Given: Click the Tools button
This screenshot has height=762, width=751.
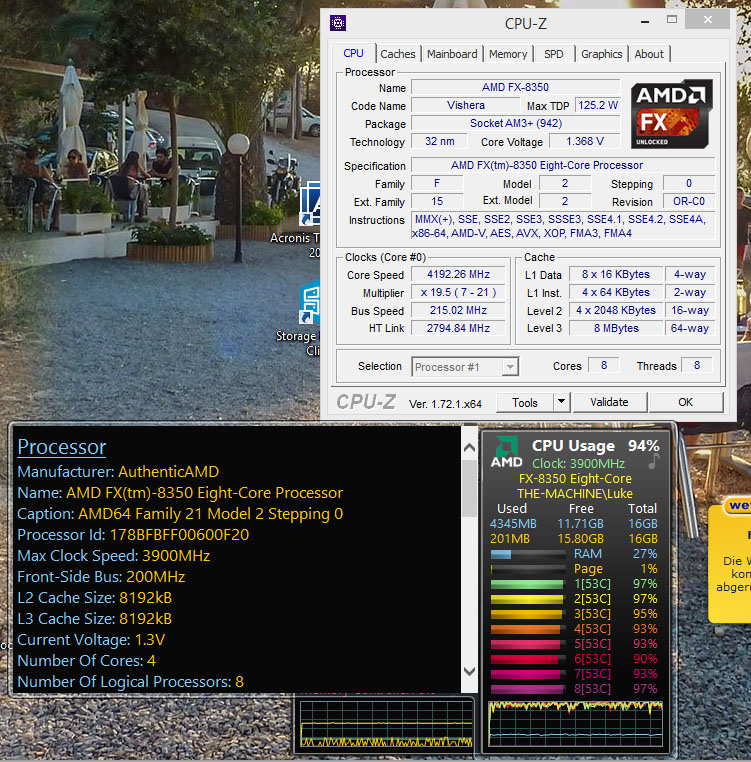Looking at the screenshot, I should tap(525, 402).
